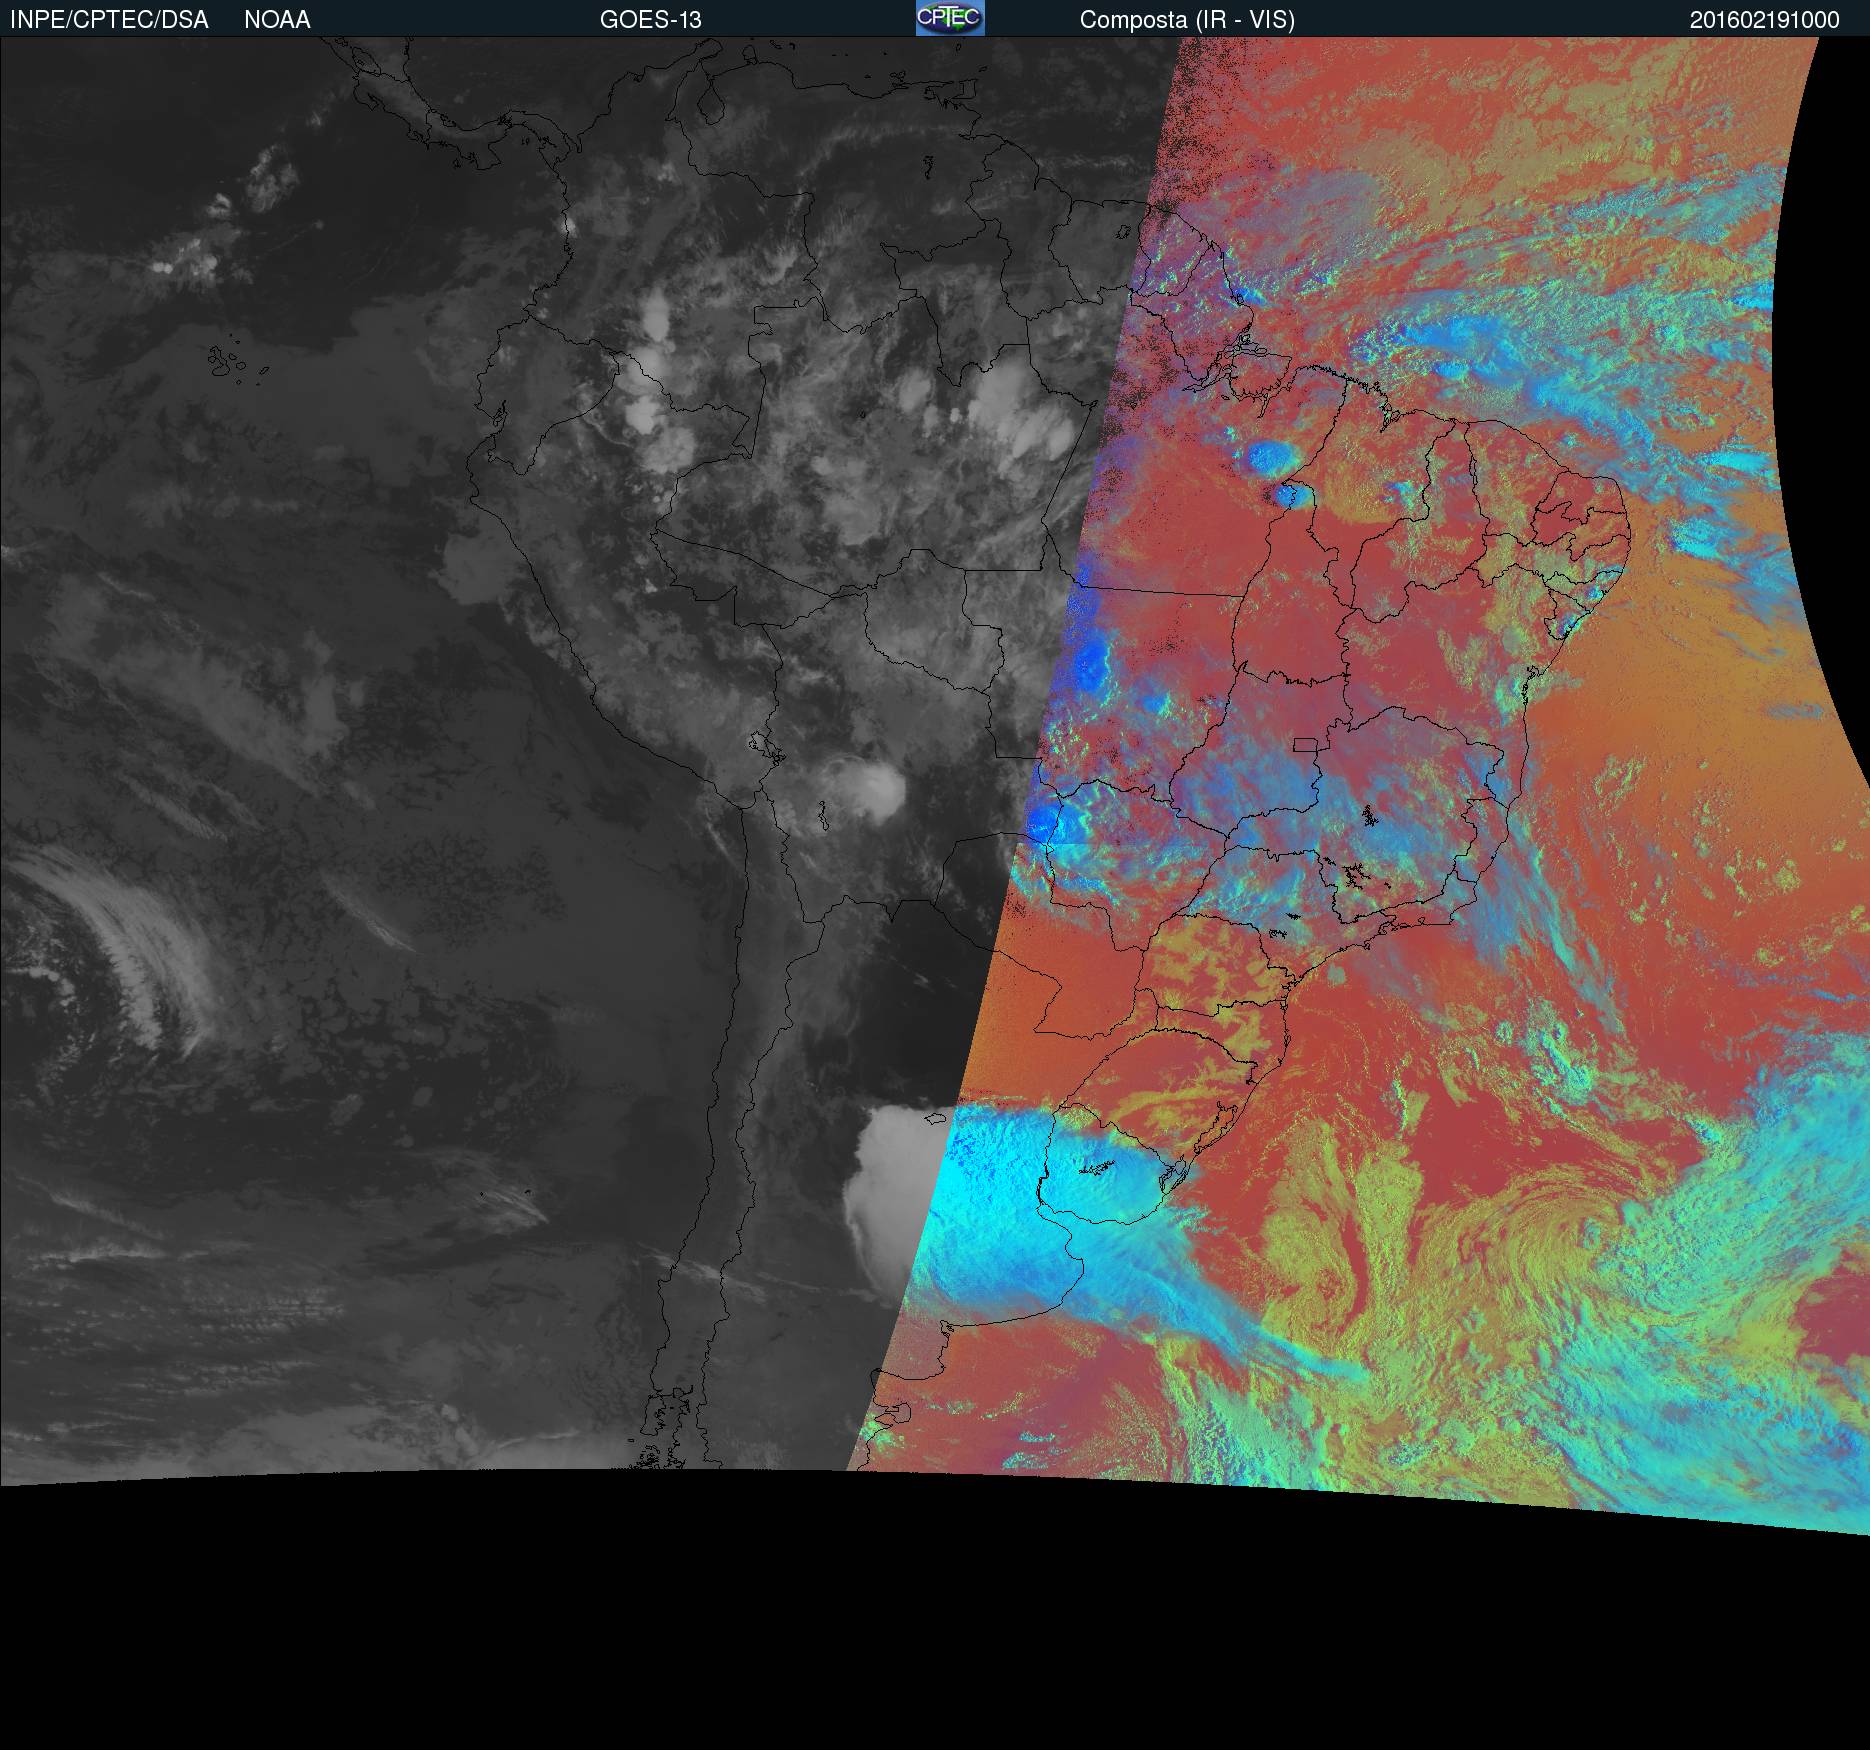Click the Composta (IR - VIS) title

pos(1187,20)
